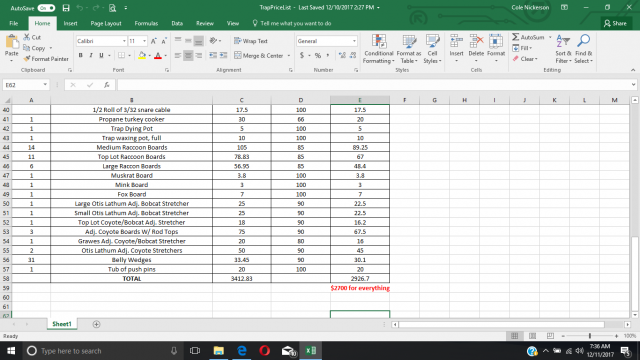Viewport: 640px width, 360px height.
Task: Open the General number format dropdown
Action: [x=354, y=41]
